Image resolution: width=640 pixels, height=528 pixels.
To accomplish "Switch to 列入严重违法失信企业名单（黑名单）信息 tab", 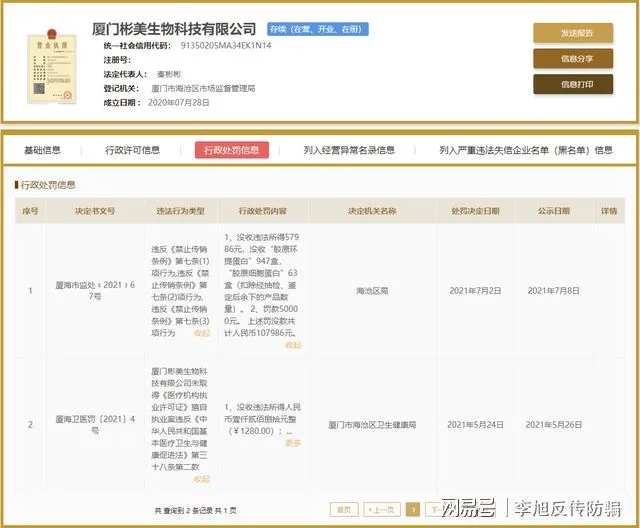I will (x=526, y=150).
